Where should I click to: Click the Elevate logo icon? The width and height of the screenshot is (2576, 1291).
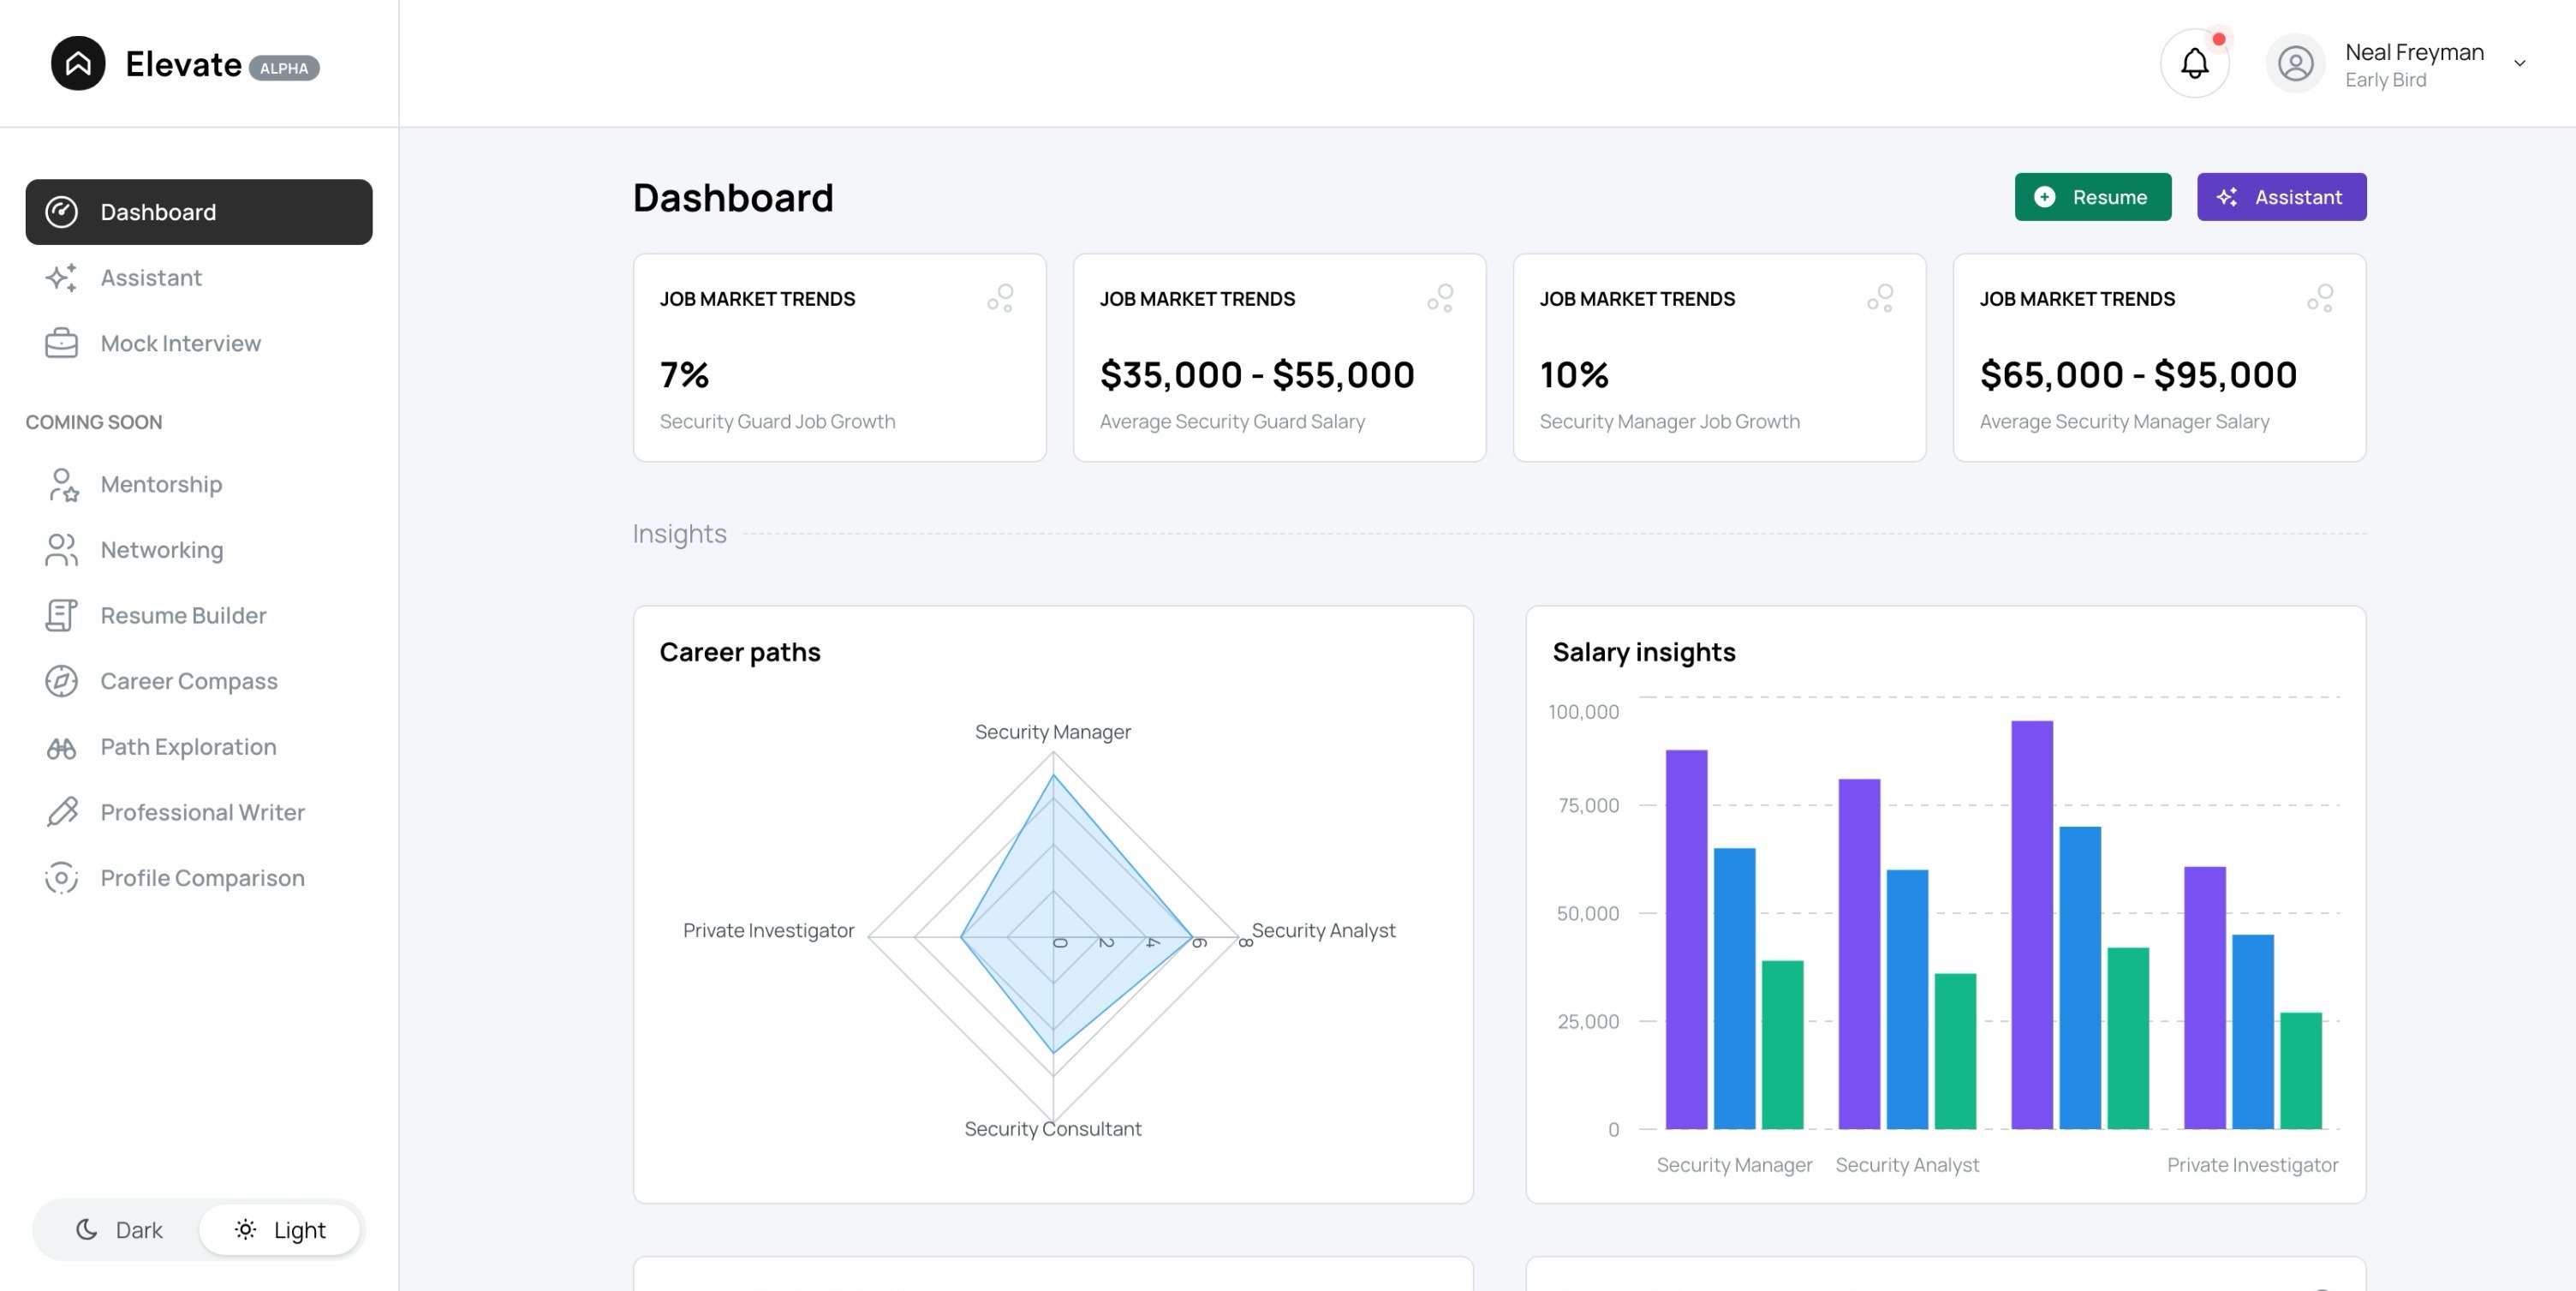click(x=78, y=63)
